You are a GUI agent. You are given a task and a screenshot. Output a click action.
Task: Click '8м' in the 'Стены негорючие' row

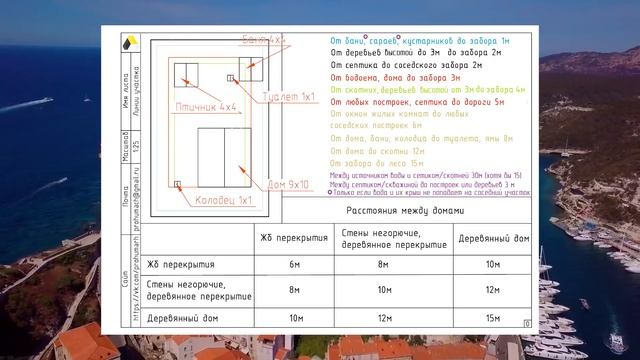click(x=294, y=290)
